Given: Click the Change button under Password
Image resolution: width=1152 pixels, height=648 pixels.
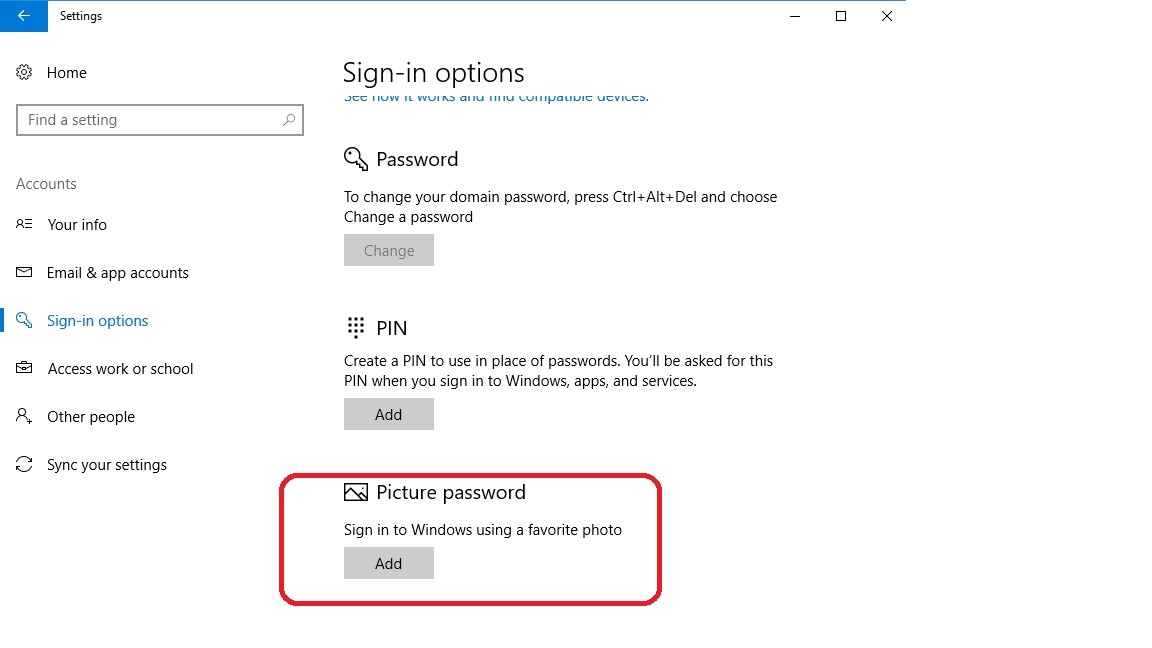Looking at the screenshot, I should pyautogui.click(x=388, y=250).
